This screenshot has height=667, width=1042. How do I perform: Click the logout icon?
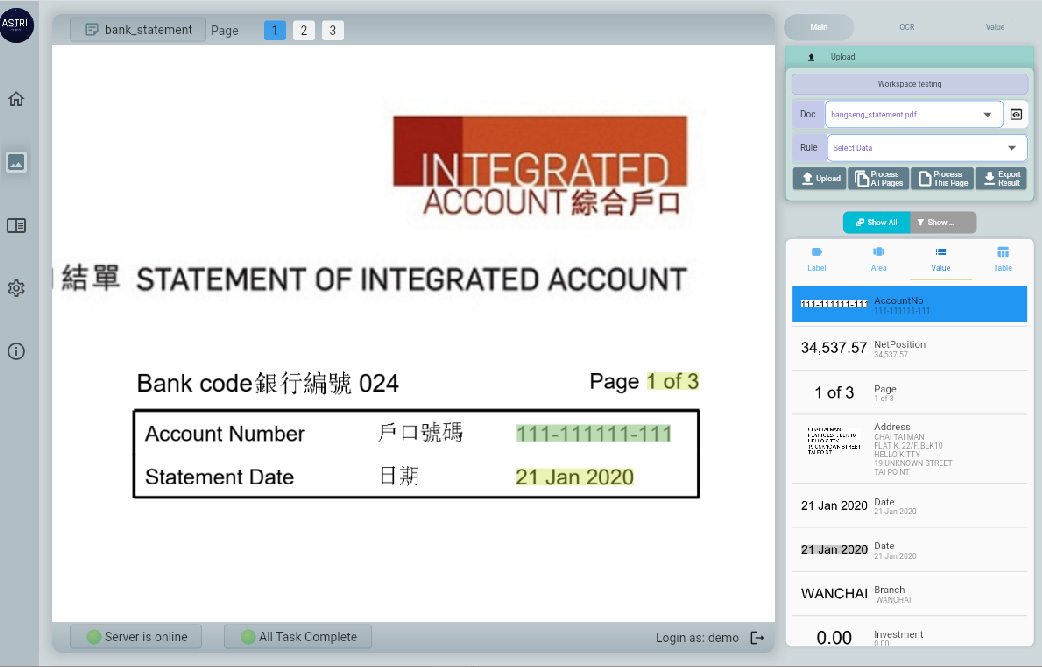(x=757, y=638)
